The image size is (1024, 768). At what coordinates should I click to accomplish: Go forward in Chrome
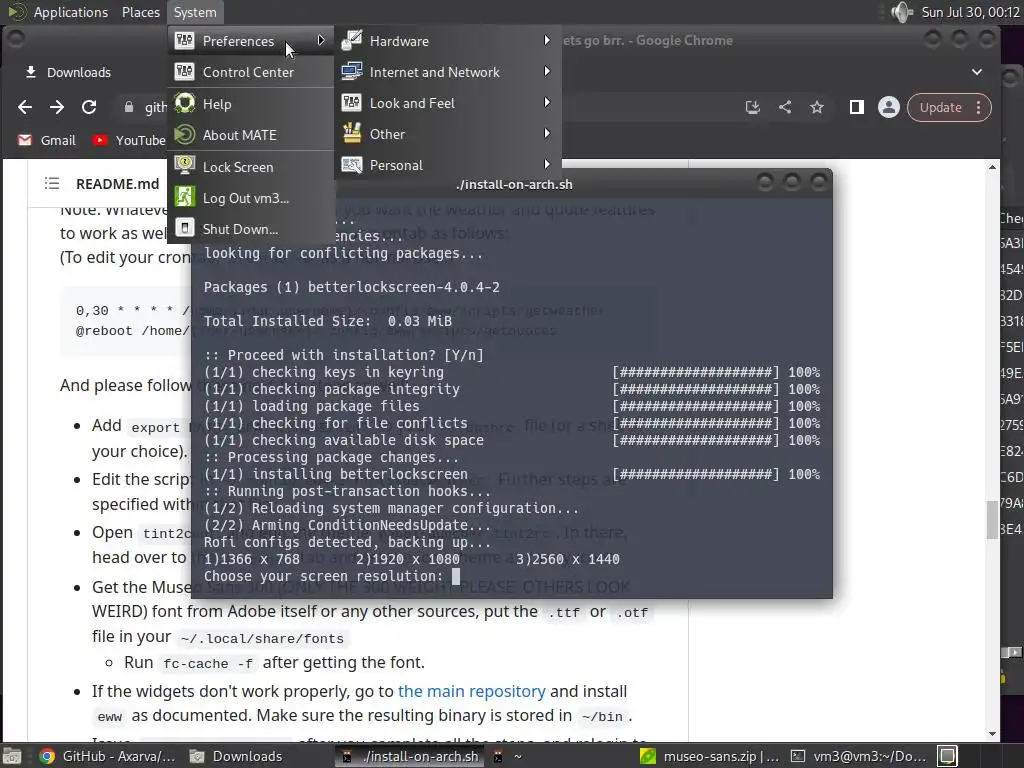(x=57, y=107)
